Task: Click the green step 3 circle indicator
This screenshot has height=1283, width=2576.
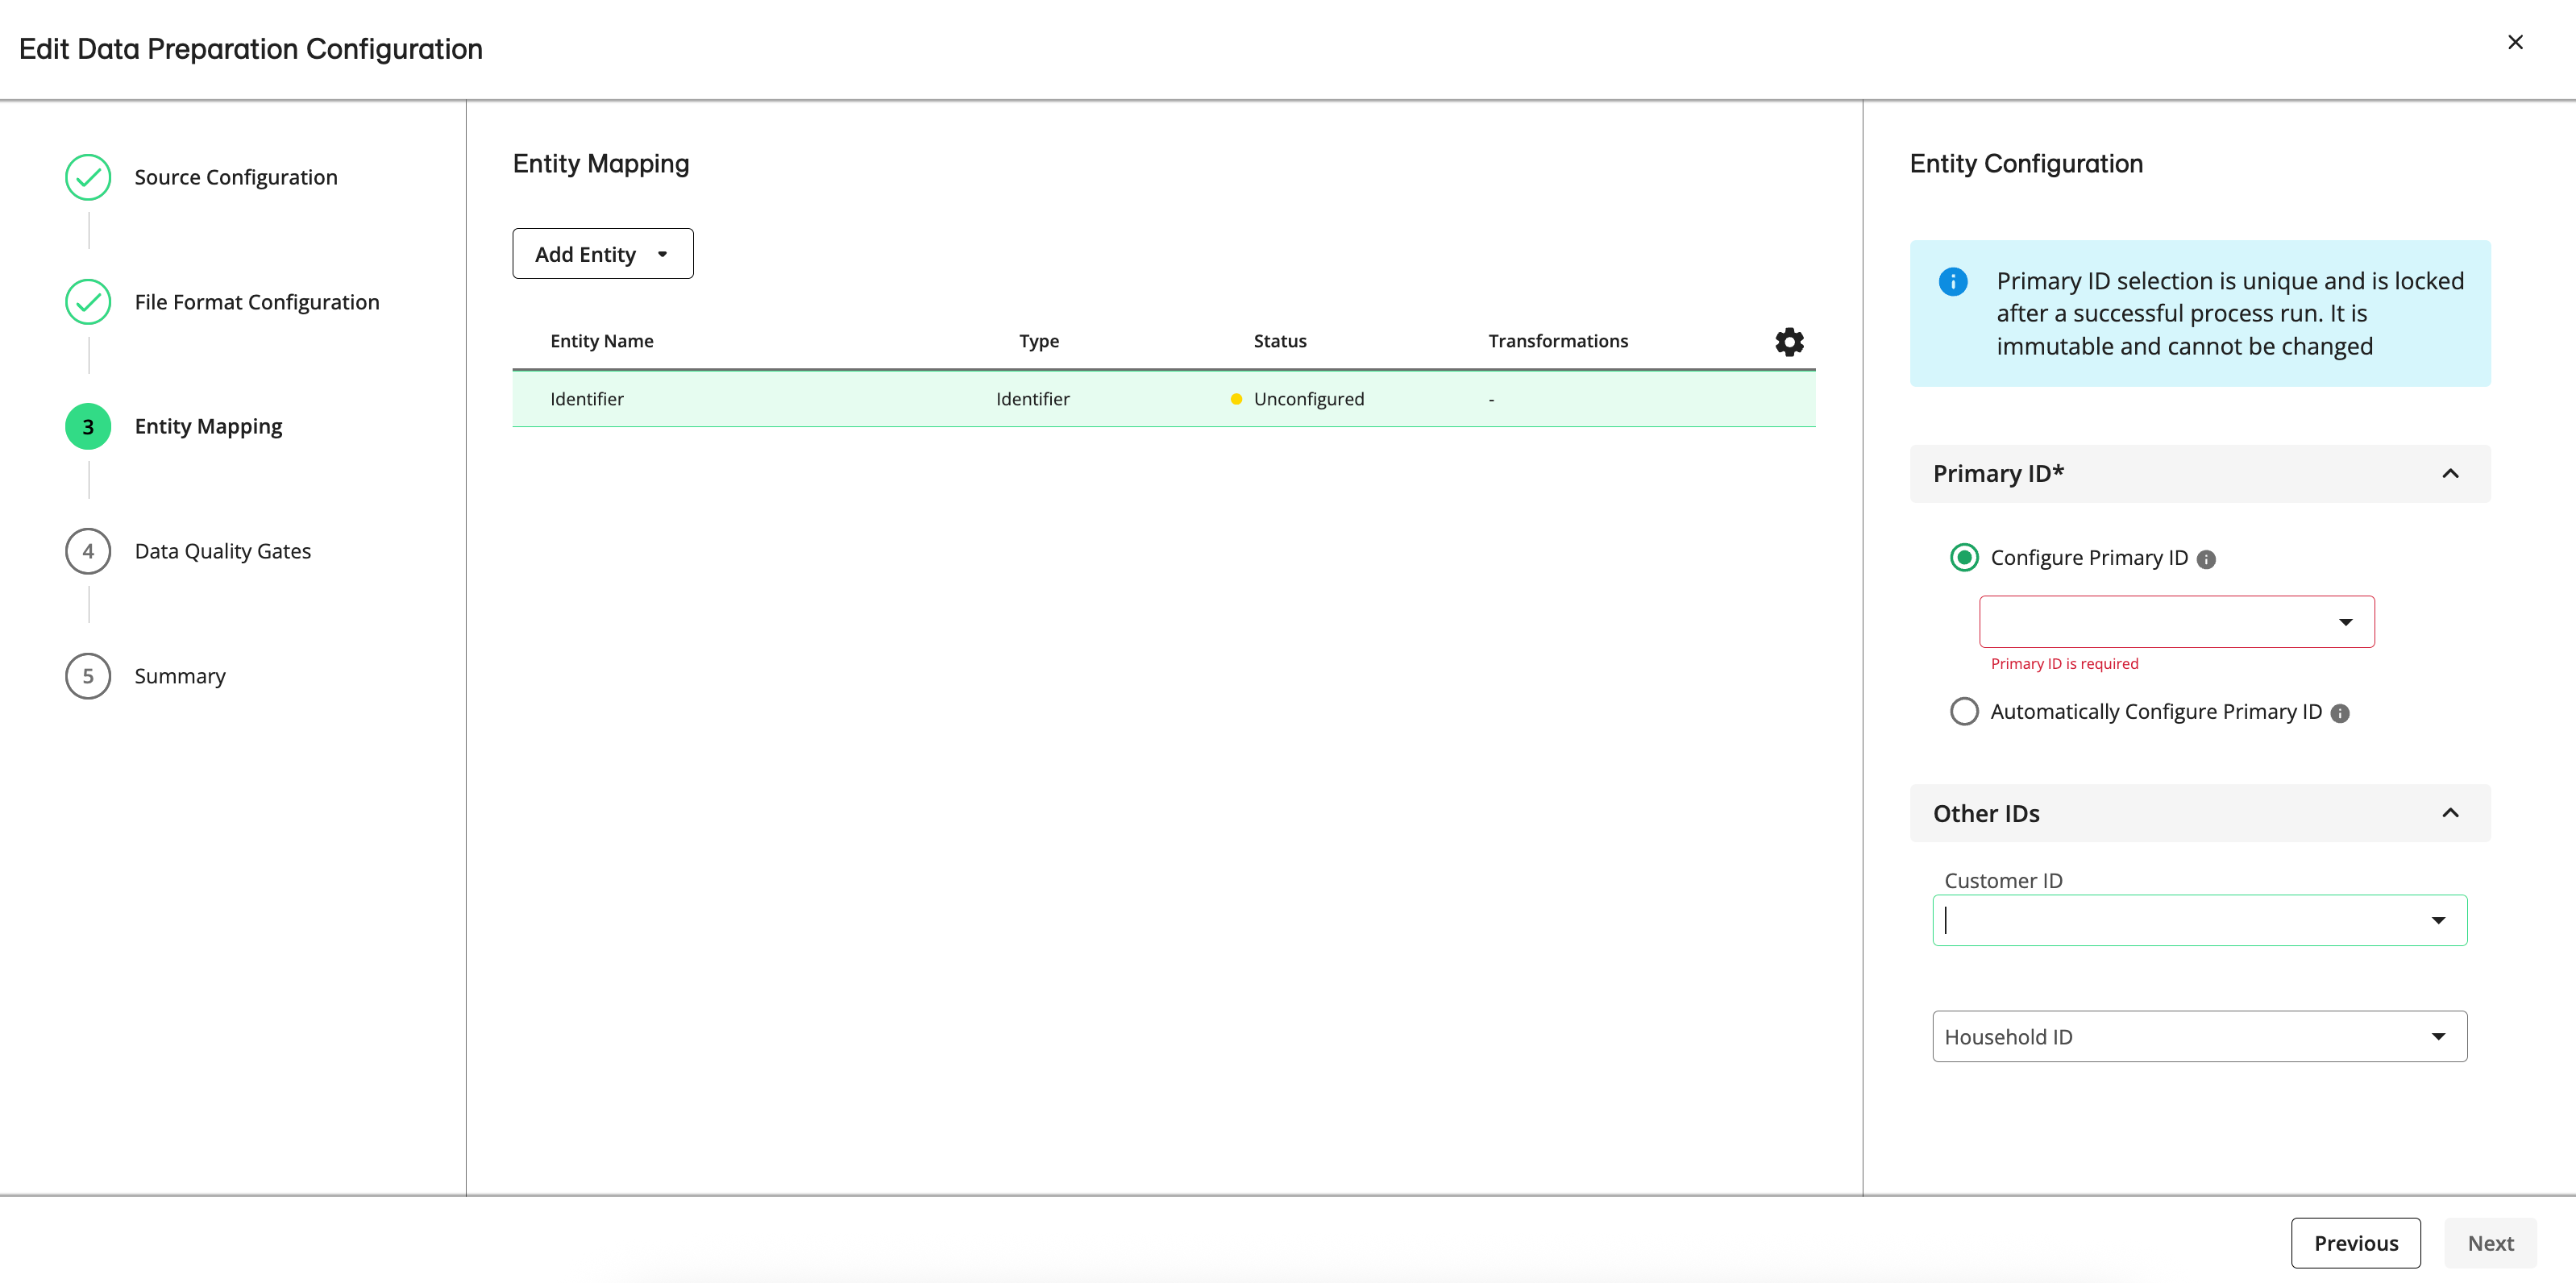Action: [x=88, y=425]
